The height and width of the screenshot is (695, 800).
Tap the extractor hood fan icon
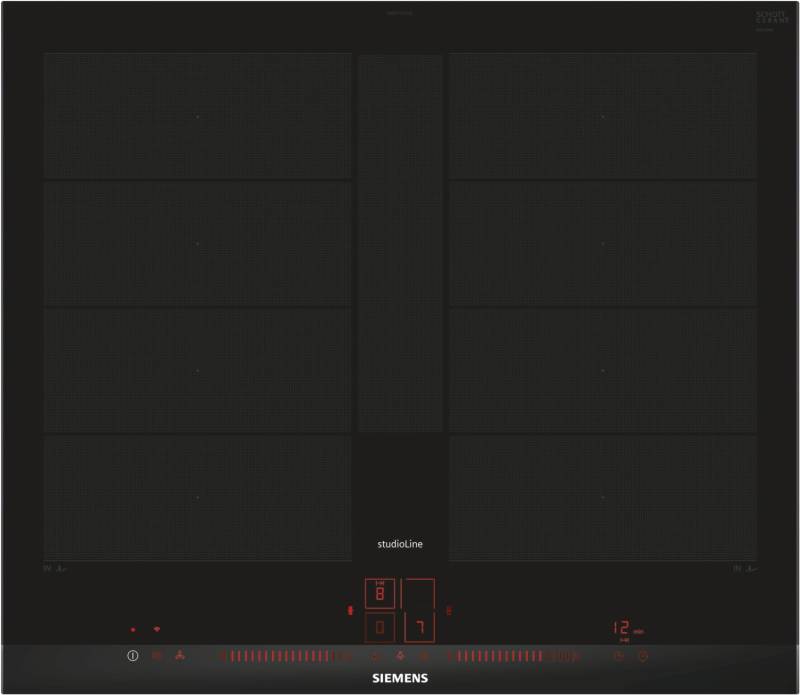pyautogui.click(x=180, y=655)
